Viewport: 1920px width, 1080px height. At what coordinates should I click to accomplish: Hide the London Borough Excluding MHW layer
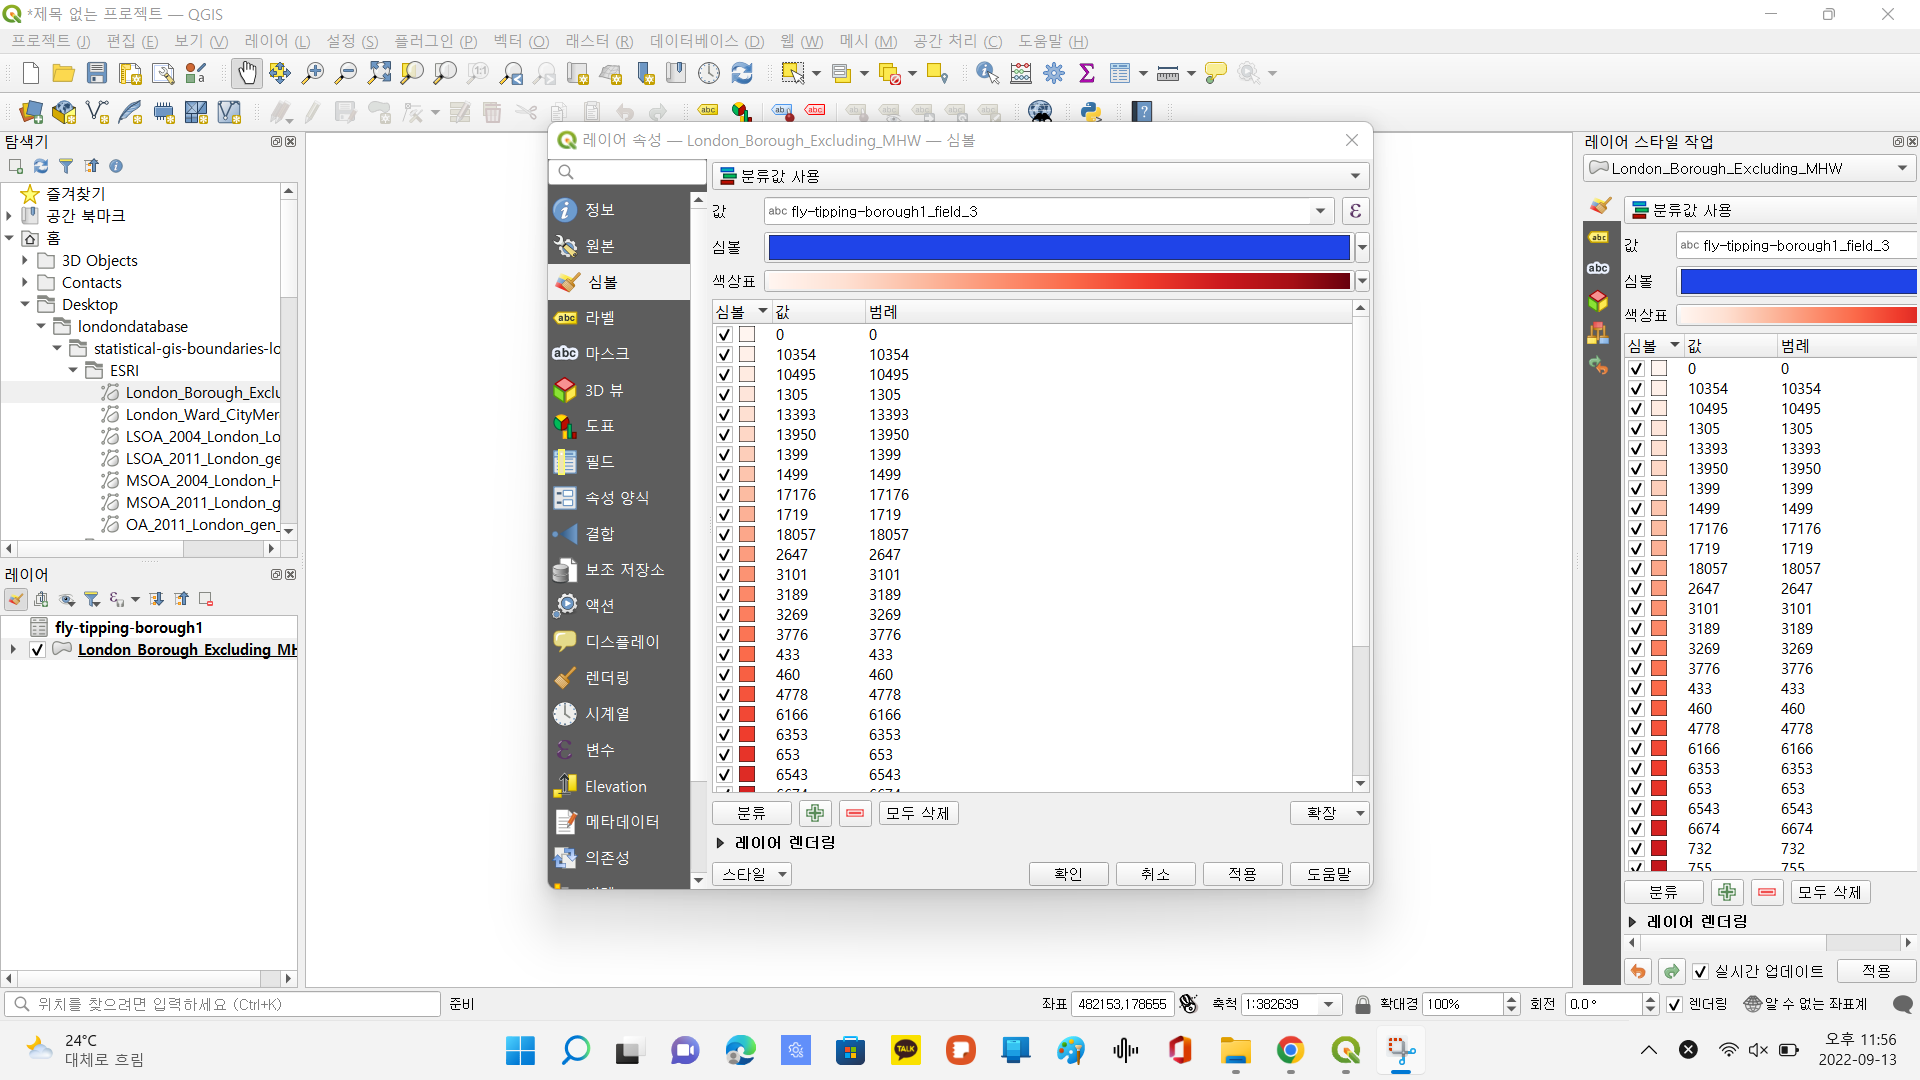click(x=37, y=649)
